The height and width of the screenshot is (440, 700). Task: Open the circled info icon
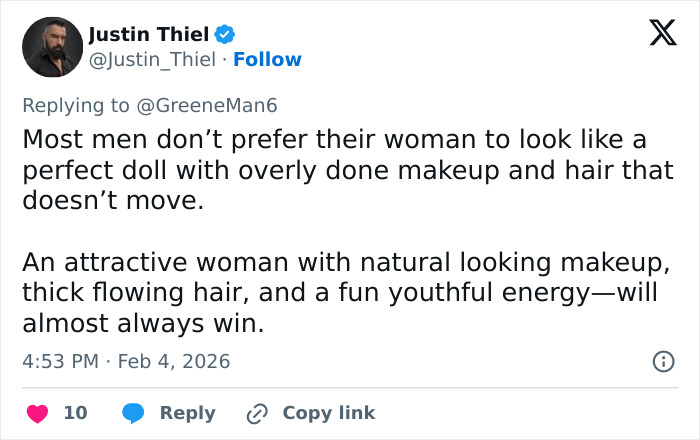coord(662,362)
